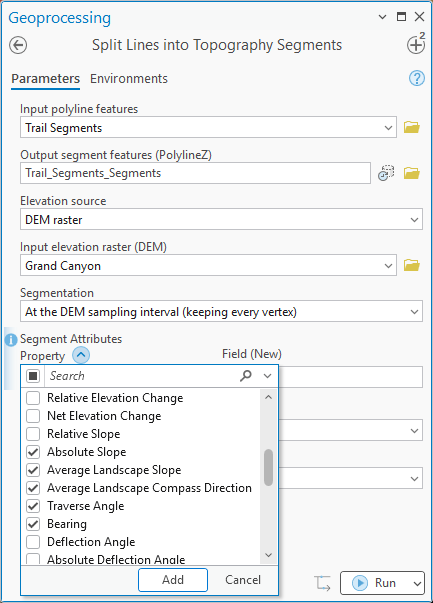The width and height of the screenshot is (433, 603).
Task: Click the search magnifier icon
Action: (x=246, y=376)
